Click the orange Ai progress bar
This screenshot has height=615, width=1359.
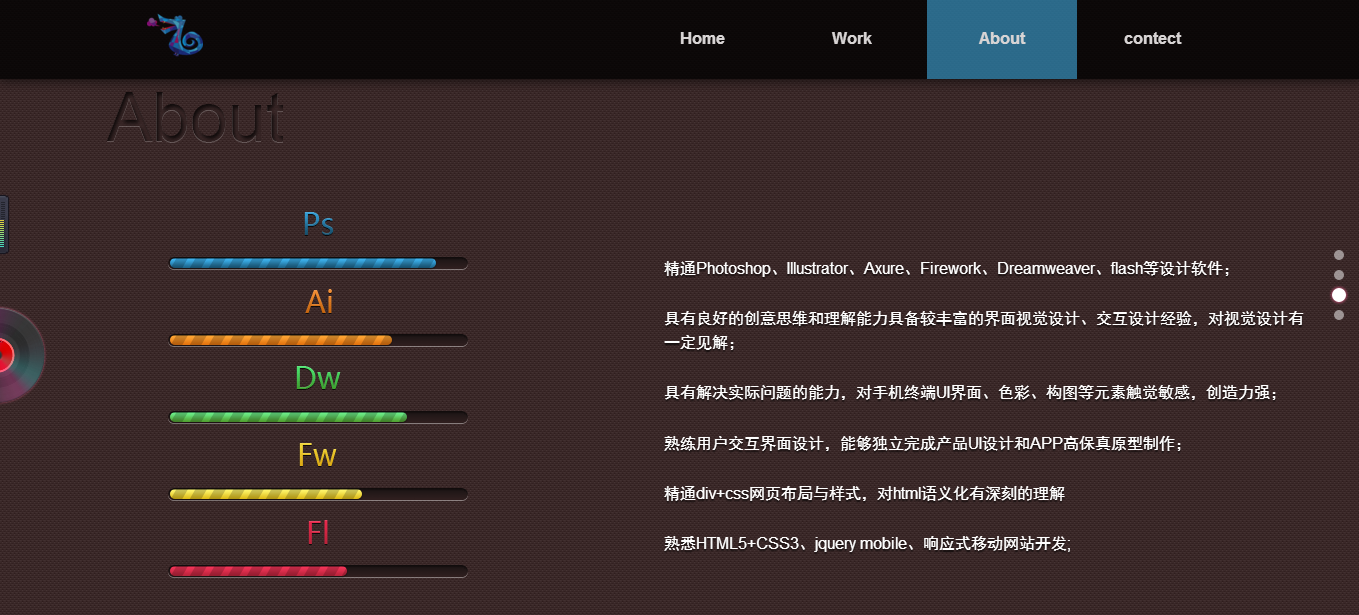point(318,340)
